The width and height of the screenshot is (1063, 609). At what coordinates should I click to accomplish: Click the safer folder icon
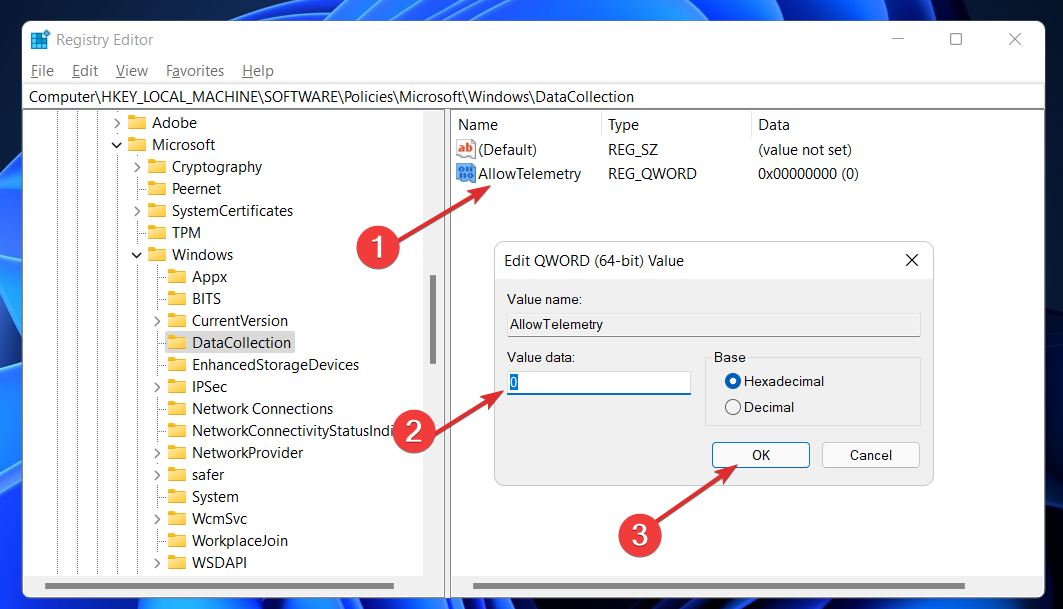coord(177,475)
